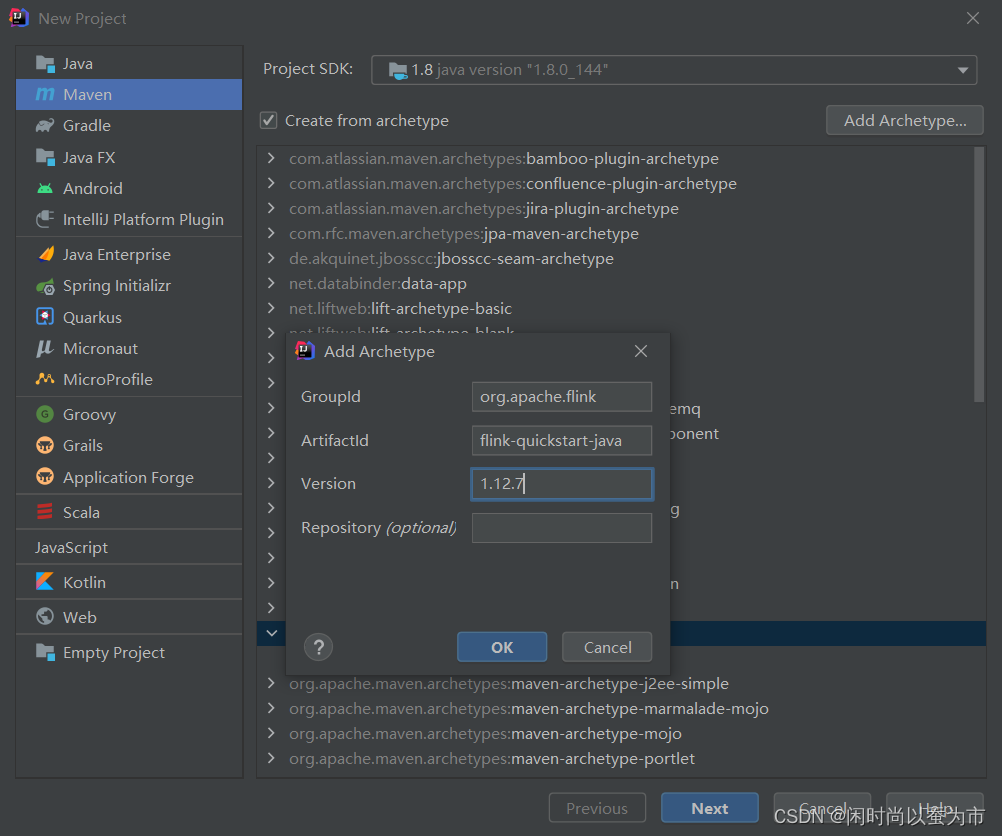Screen dimensions: 1002x836
Task: Click the archetype list vertical scrollbar
Action: (978, 275)
